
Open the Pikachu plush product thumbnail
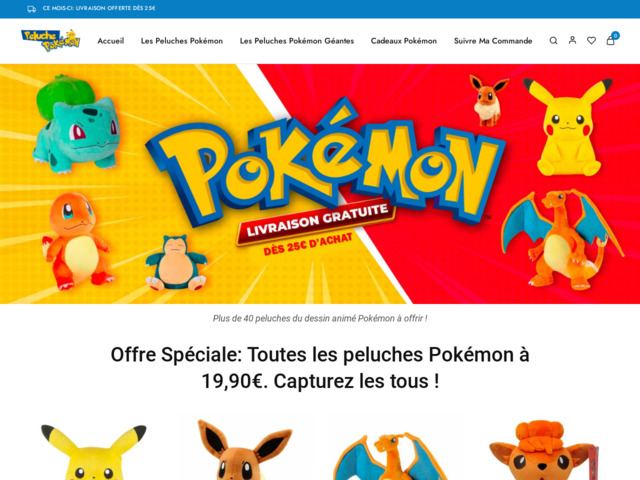93,451
